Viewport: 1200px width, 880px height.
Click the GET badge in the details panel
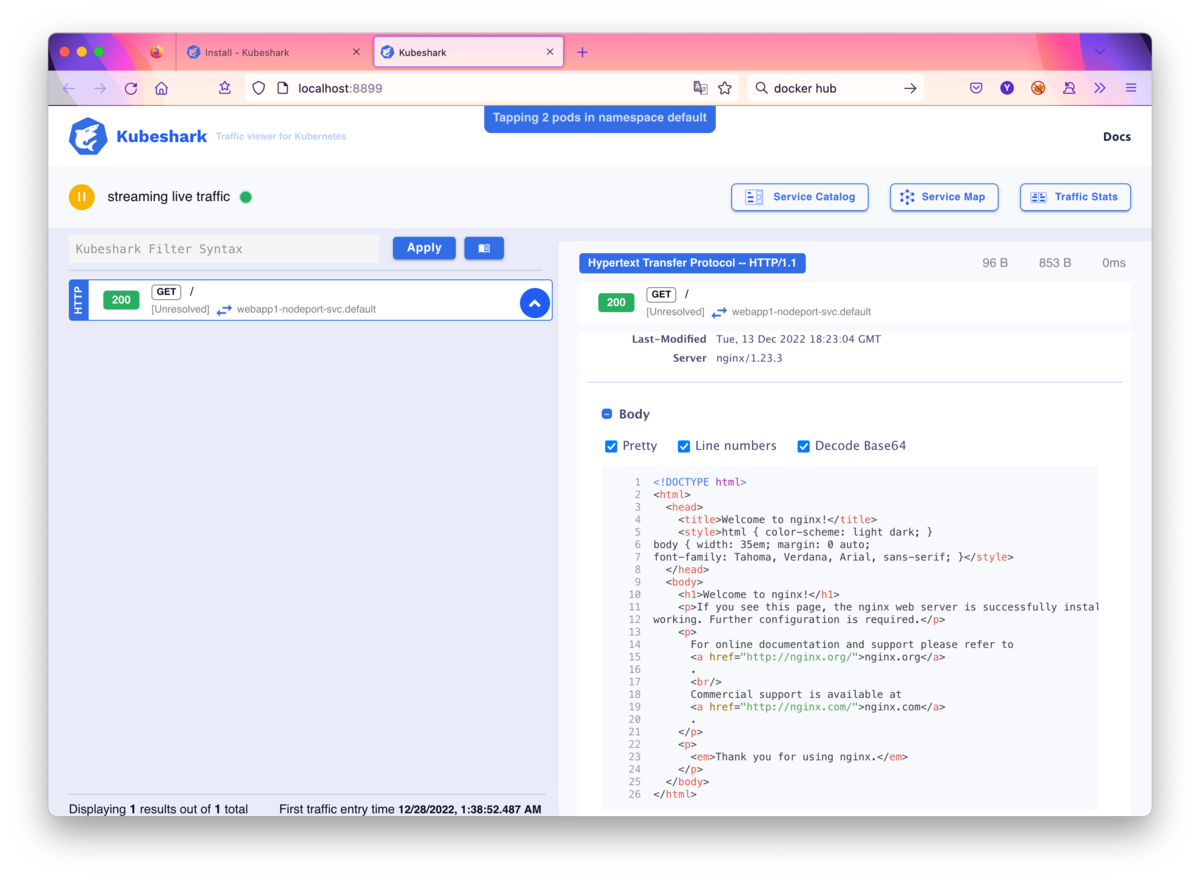coord(661,294)
